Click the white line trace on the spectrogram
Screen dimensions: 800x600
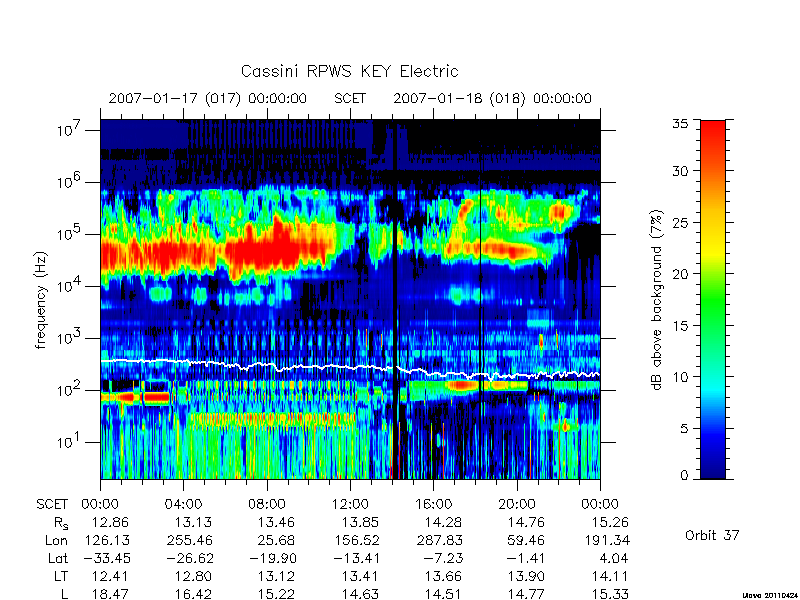tap(350, 367)
